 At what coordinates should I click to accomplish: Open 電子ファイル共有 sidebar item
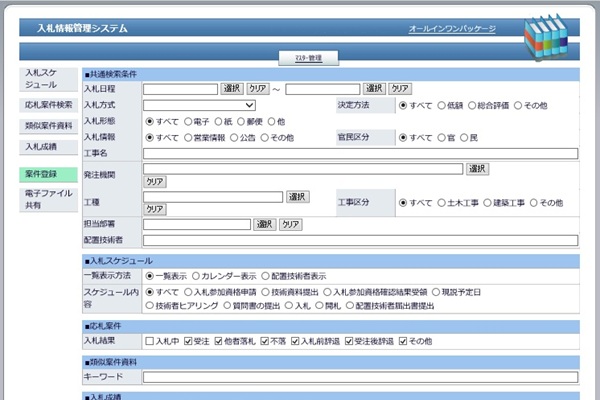coord(46,198)
